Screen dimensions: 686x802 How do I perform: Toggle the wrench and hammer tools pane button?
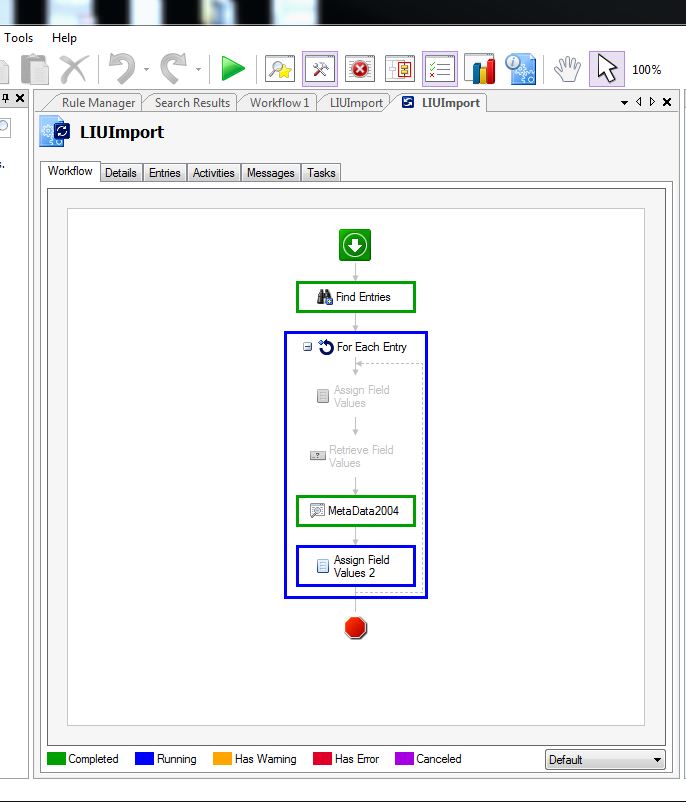[319, 69]
